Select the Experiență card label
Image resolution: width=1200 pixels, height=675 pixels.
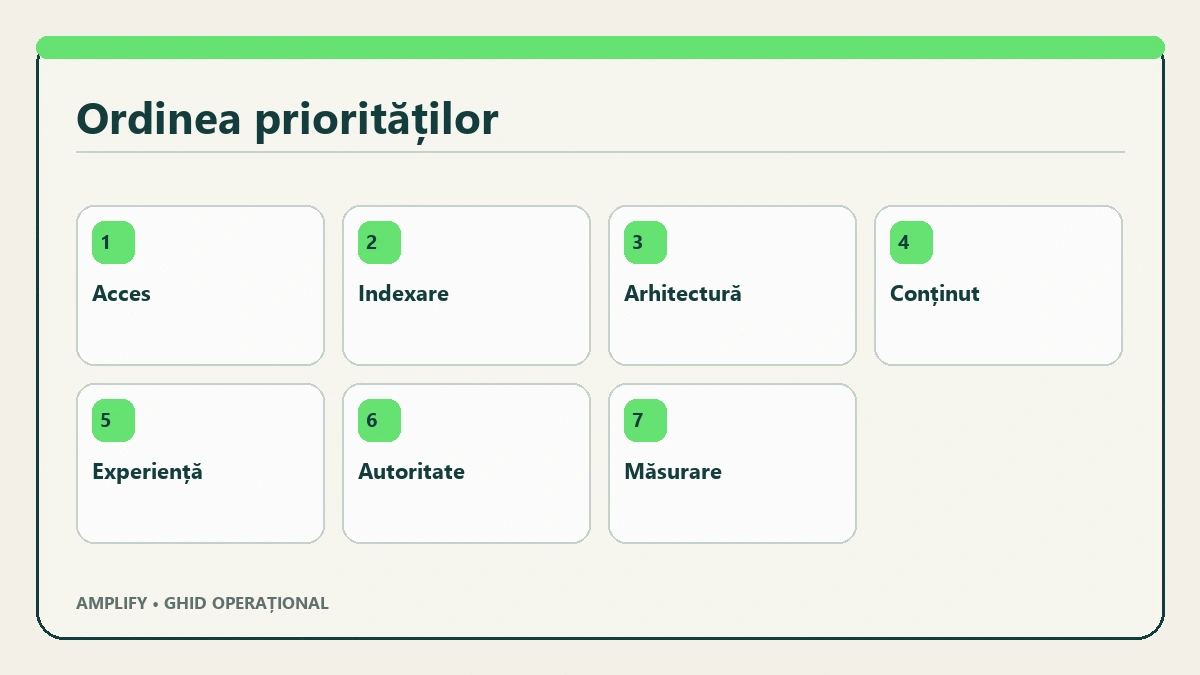coord(147,472)
